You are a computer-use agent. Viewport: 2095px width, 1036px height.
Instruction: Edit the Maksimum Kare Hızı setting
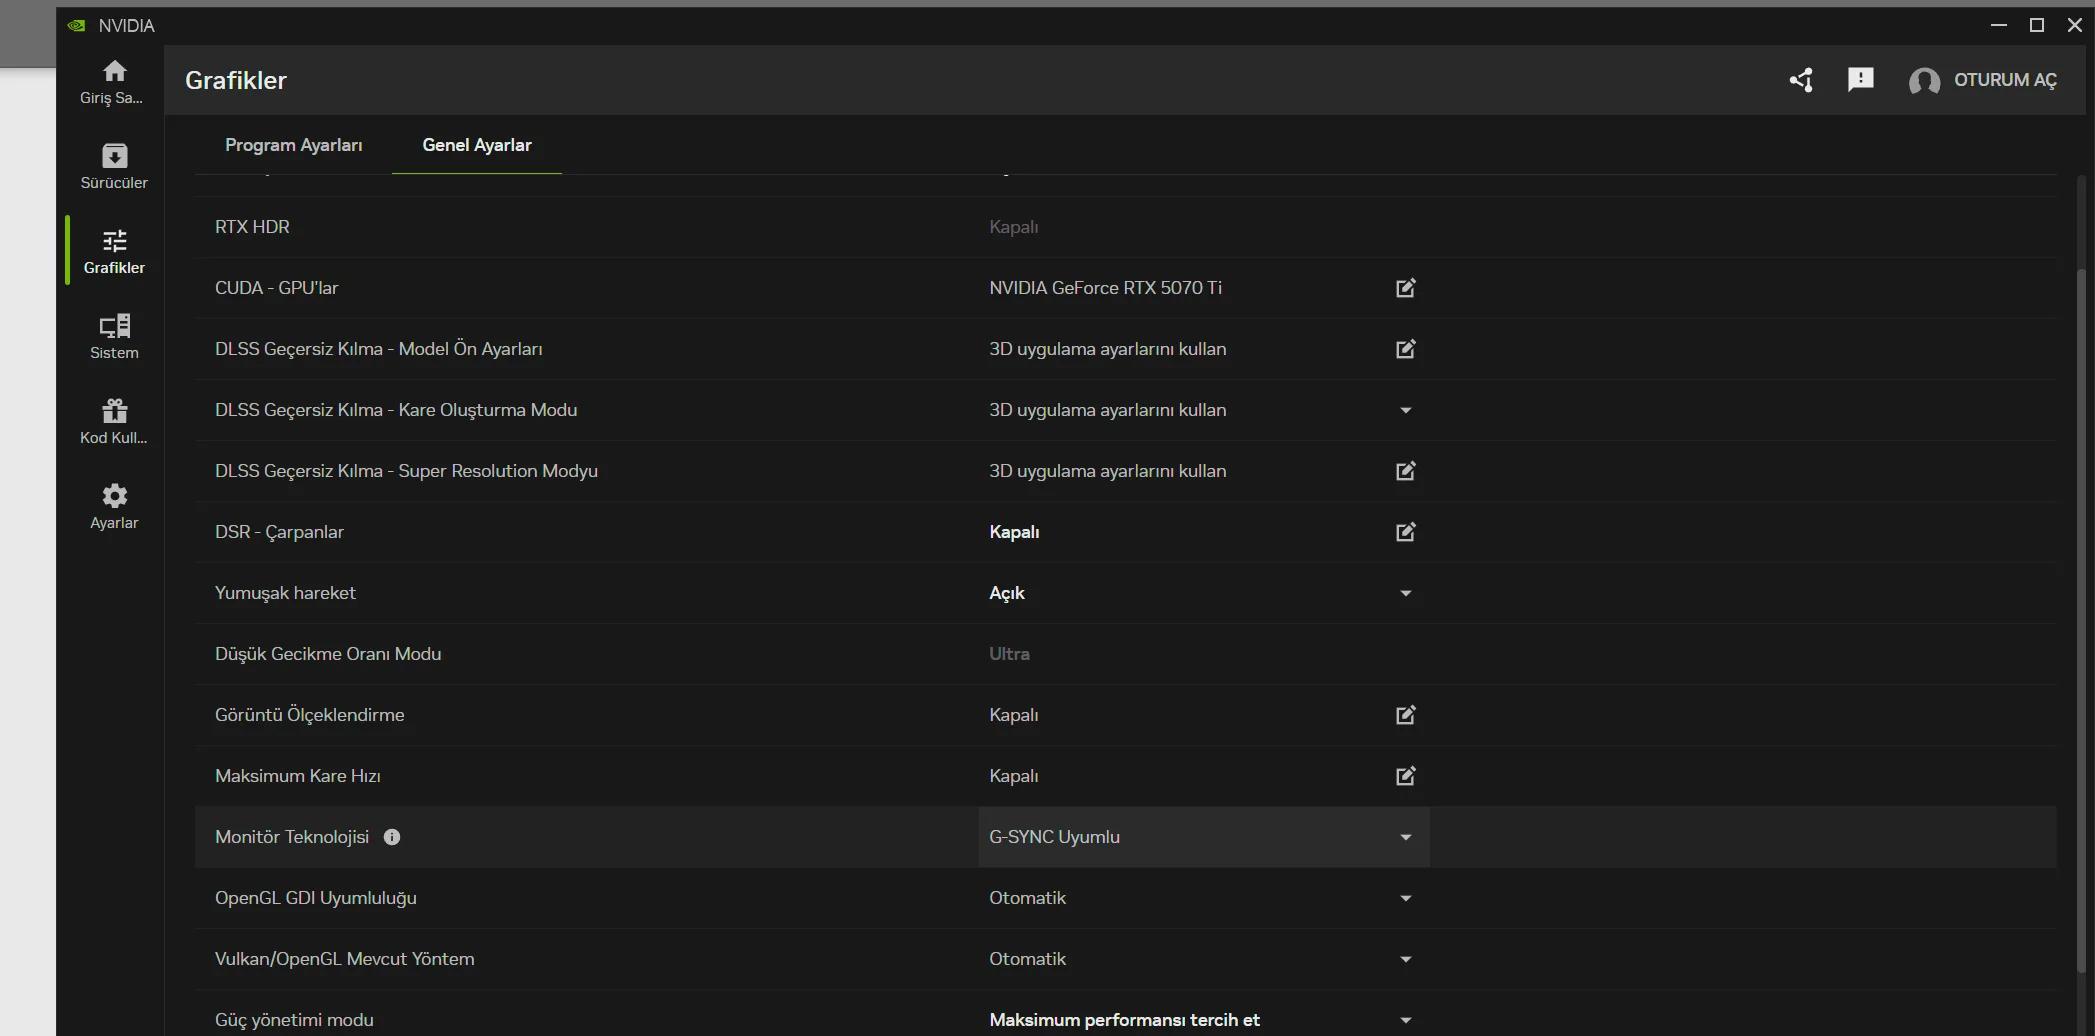point(1405,776)
